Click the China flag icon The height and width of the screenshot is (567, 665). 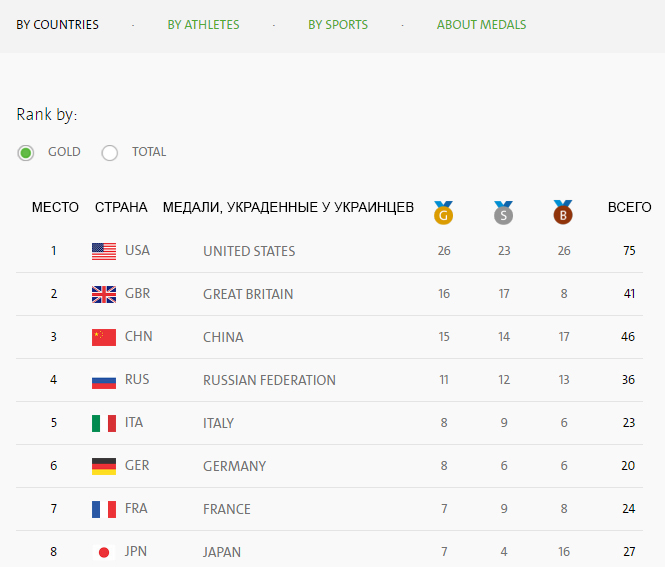tap(104, 337)
